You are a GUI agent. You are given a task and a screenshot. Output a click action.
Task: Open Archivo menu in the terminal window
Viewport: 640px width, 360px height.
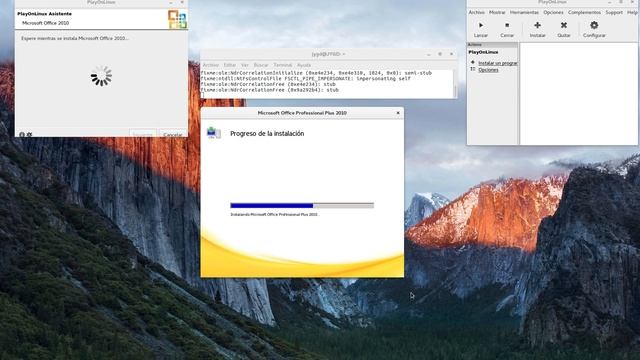tap(211, 65)
